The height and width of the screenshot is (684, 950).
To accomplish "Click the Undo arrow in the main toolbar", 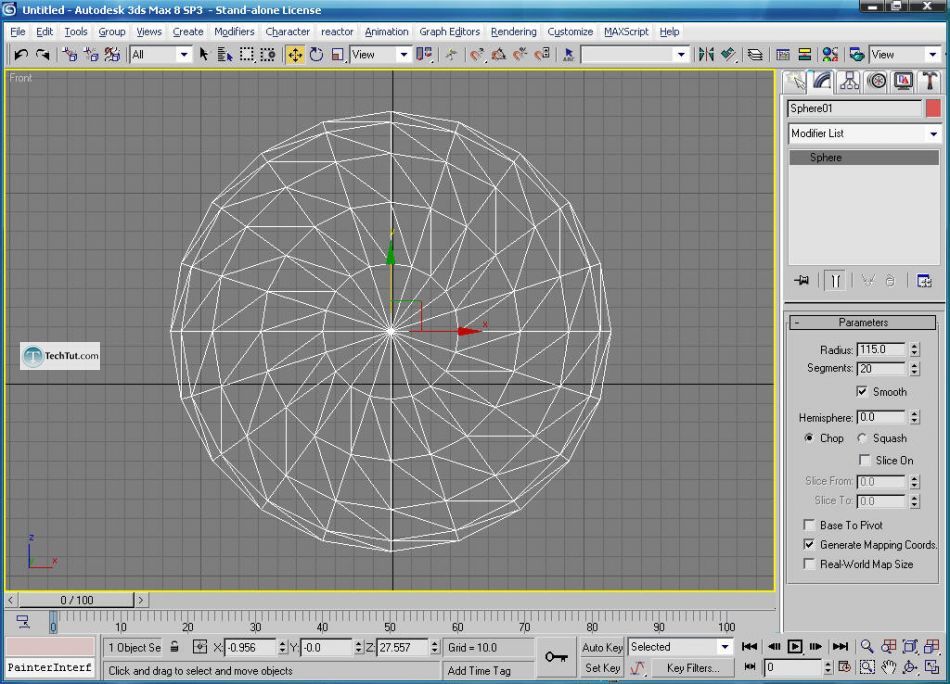I will [21, 55].
